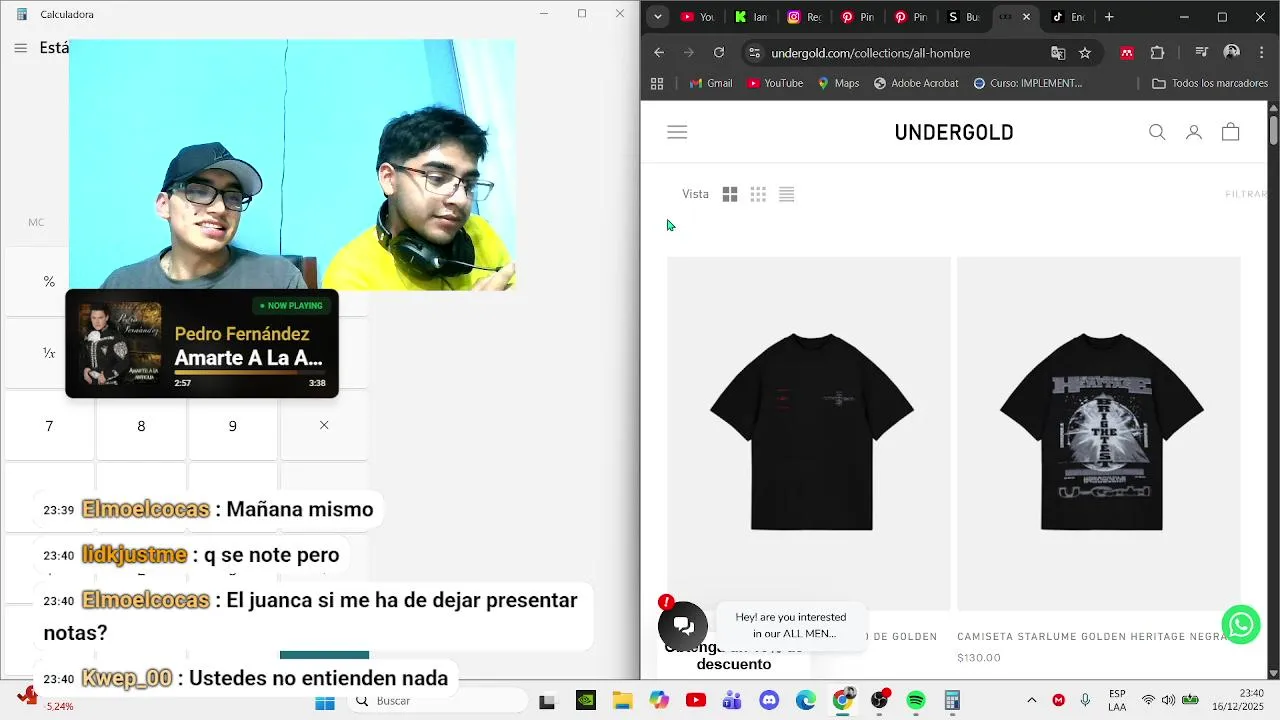
Task: Switch to the first Pinterest tab
Action: 858,17
